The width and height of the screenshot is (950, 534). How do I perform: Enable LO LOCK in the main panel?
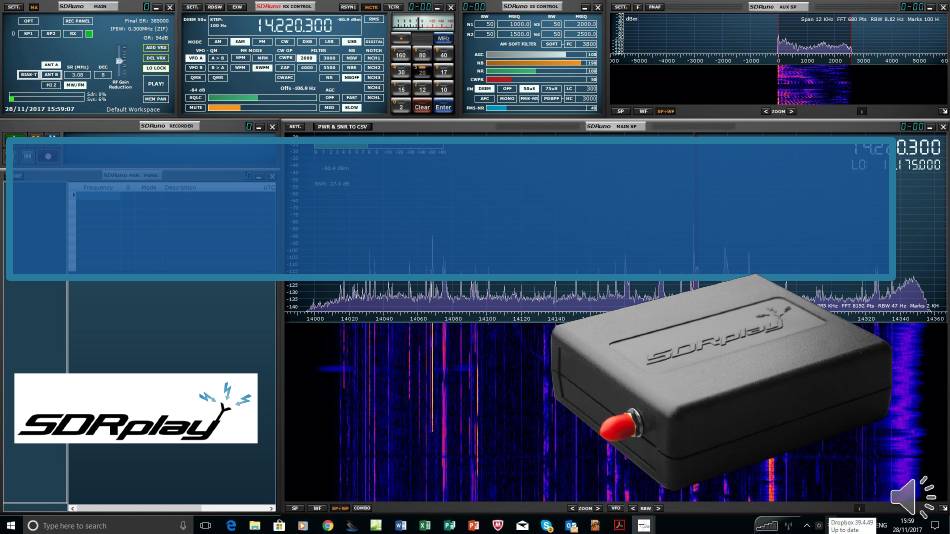click(x=156, y=68)
